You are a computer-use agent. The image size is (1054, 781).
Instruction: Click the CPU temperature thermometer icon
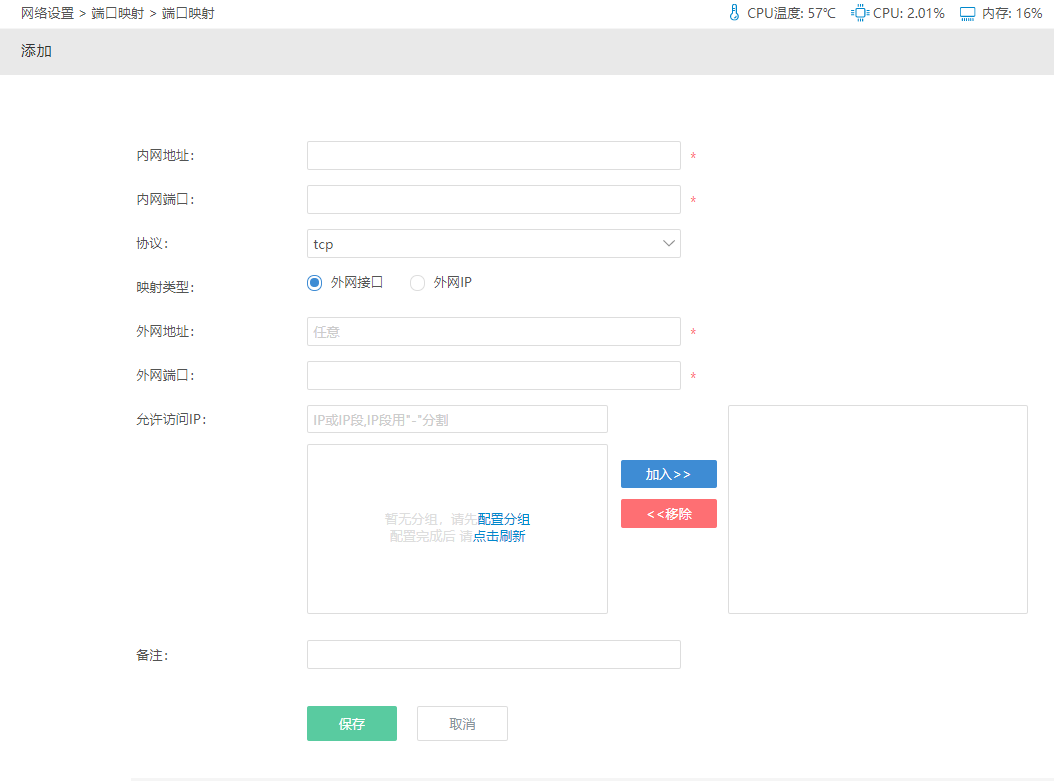(736, 12)
